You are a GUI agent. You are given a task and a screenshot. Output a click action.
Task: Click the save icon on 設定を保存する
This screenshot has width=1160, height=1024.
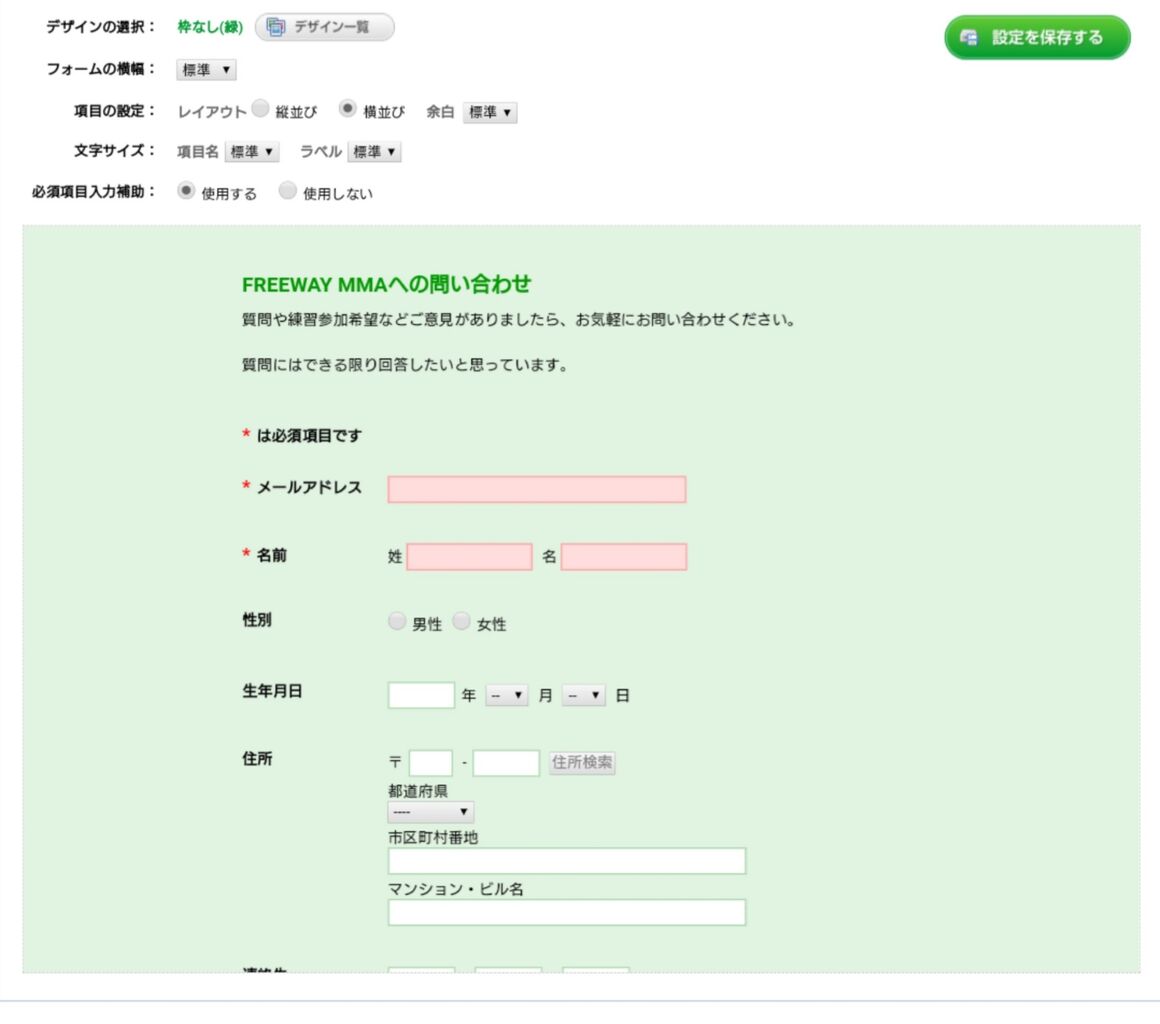(968, 37)
